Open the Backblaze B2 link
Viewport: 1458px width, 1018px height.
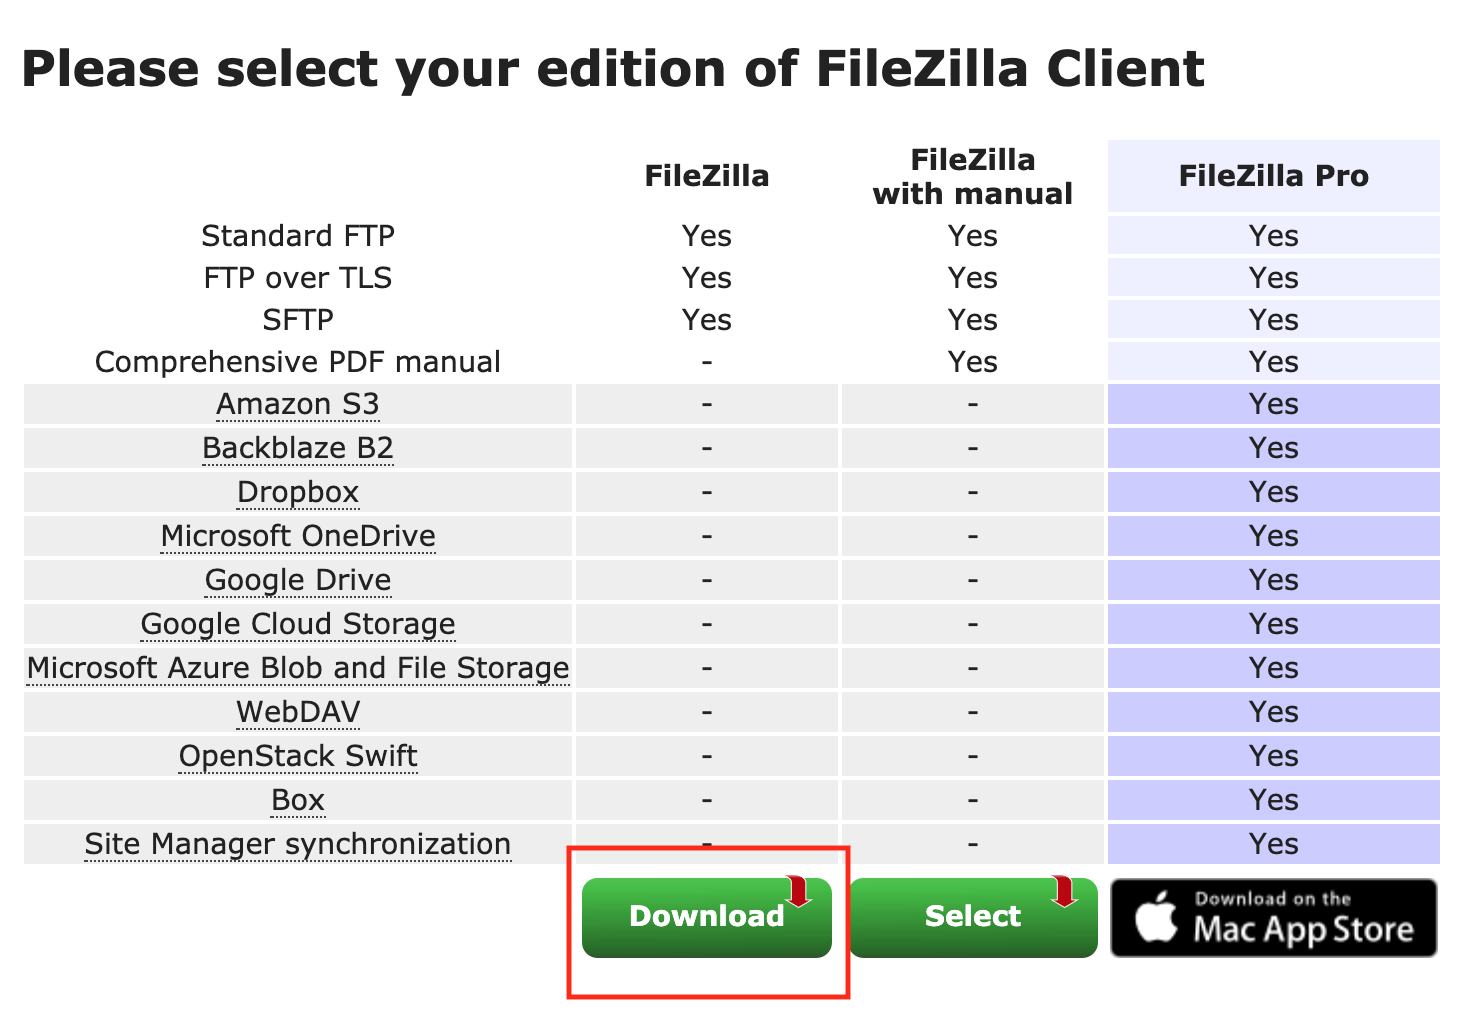tap(297, 448)
